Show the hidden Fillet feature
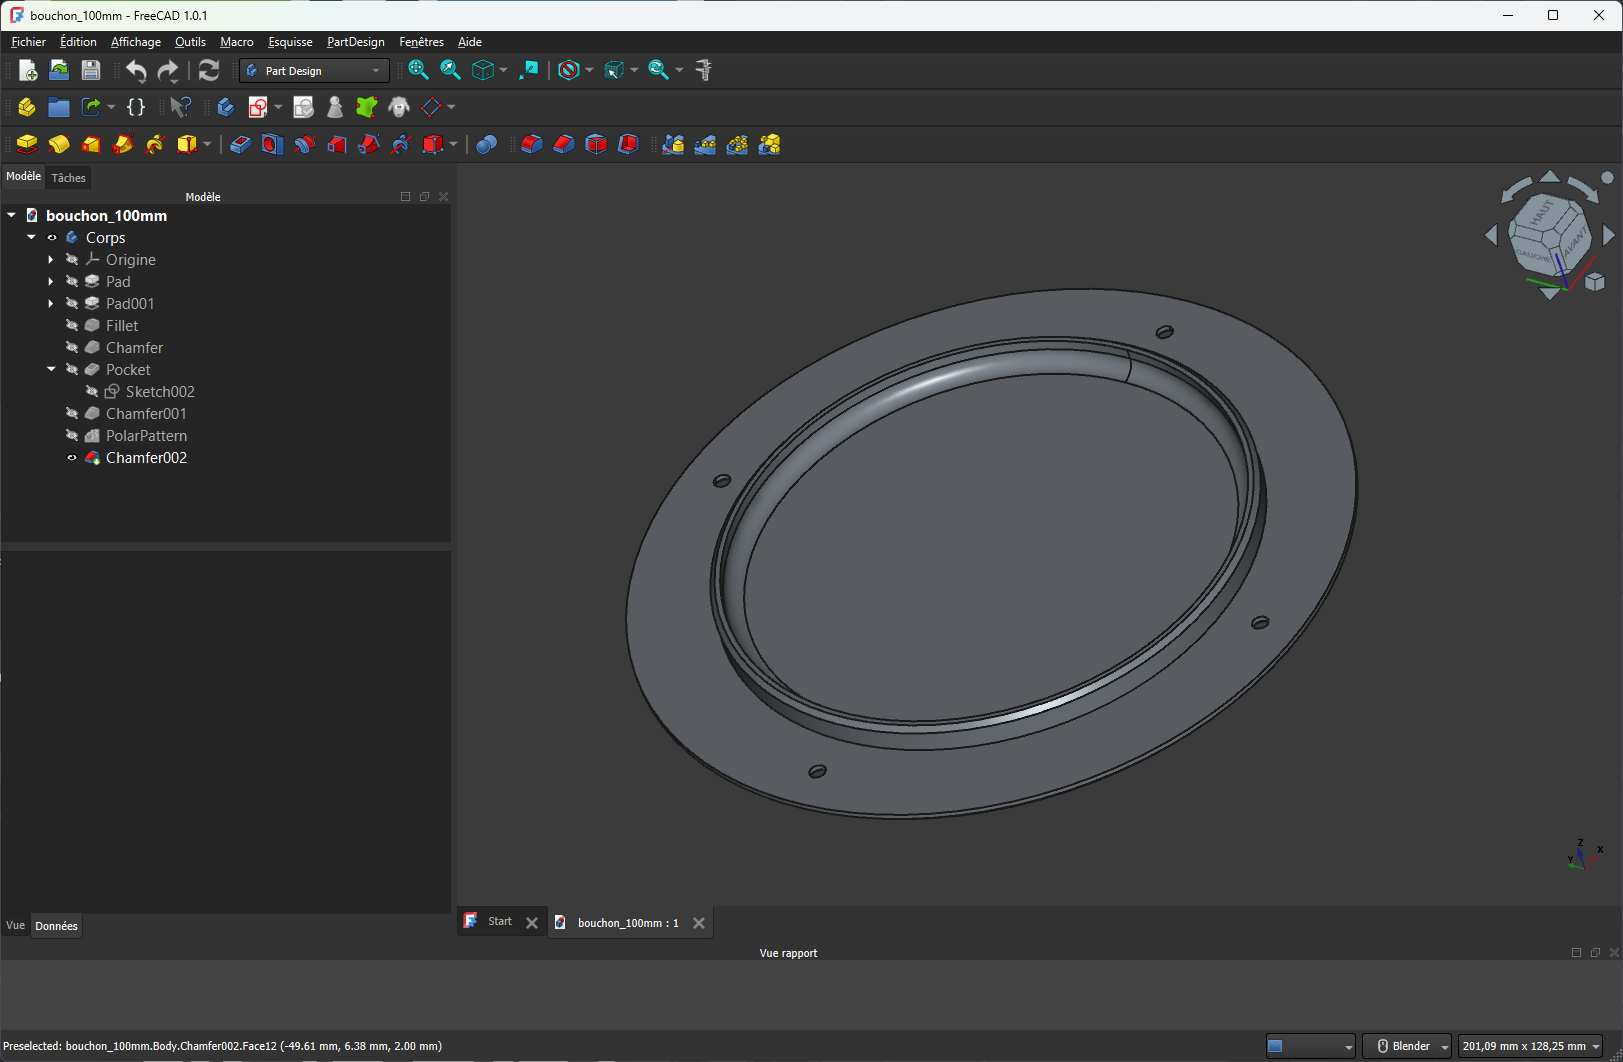 (72, 326)
